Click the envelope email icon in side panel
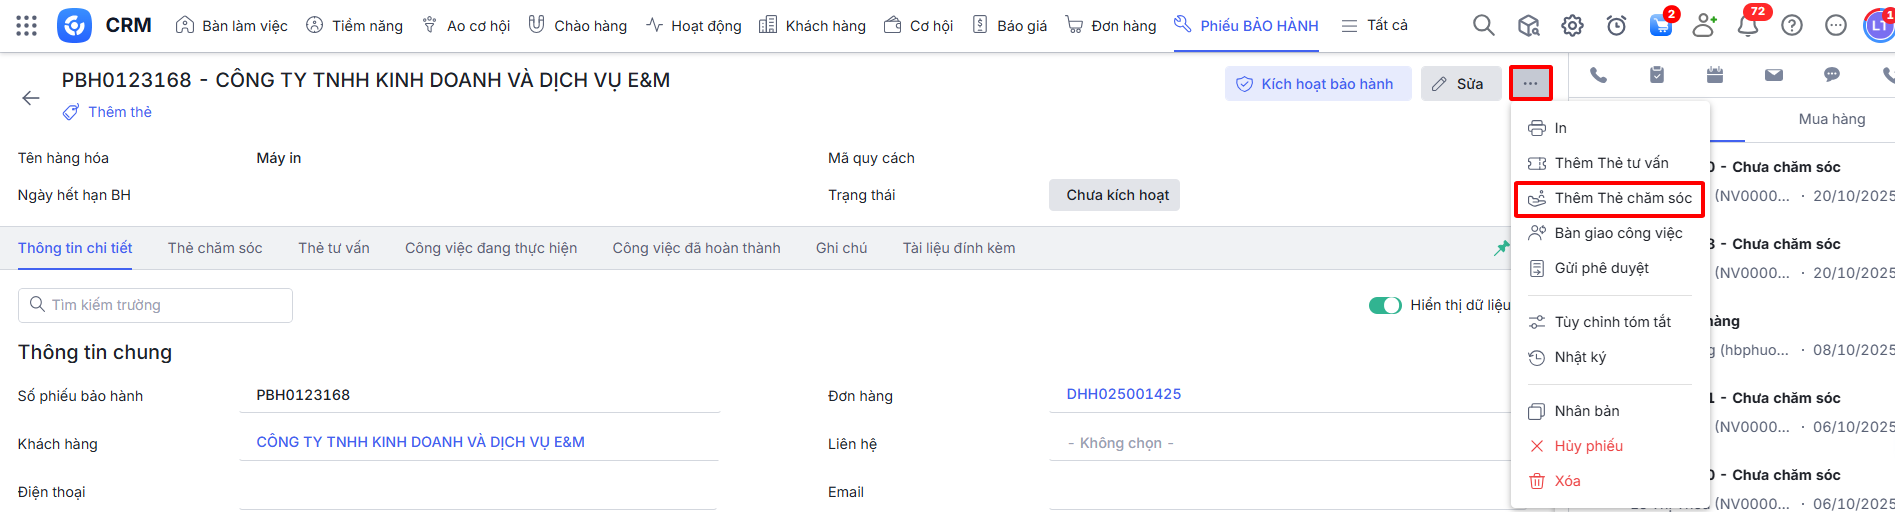The image size is (1895, 512). coord(1774,75)
